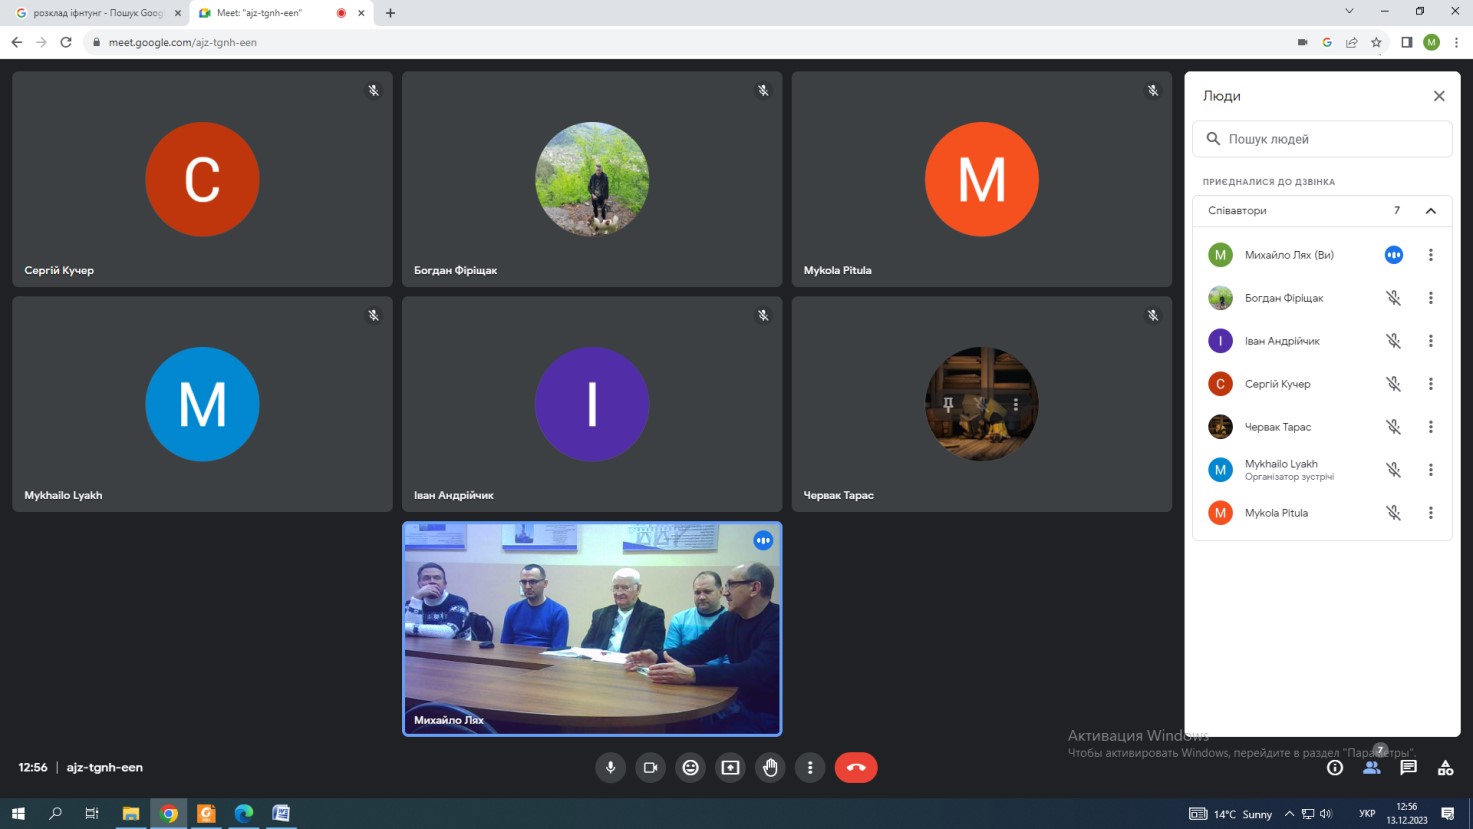Open the emoji reactions button
The width and height of the screenshot is (1473, 829).
point(690,767)
